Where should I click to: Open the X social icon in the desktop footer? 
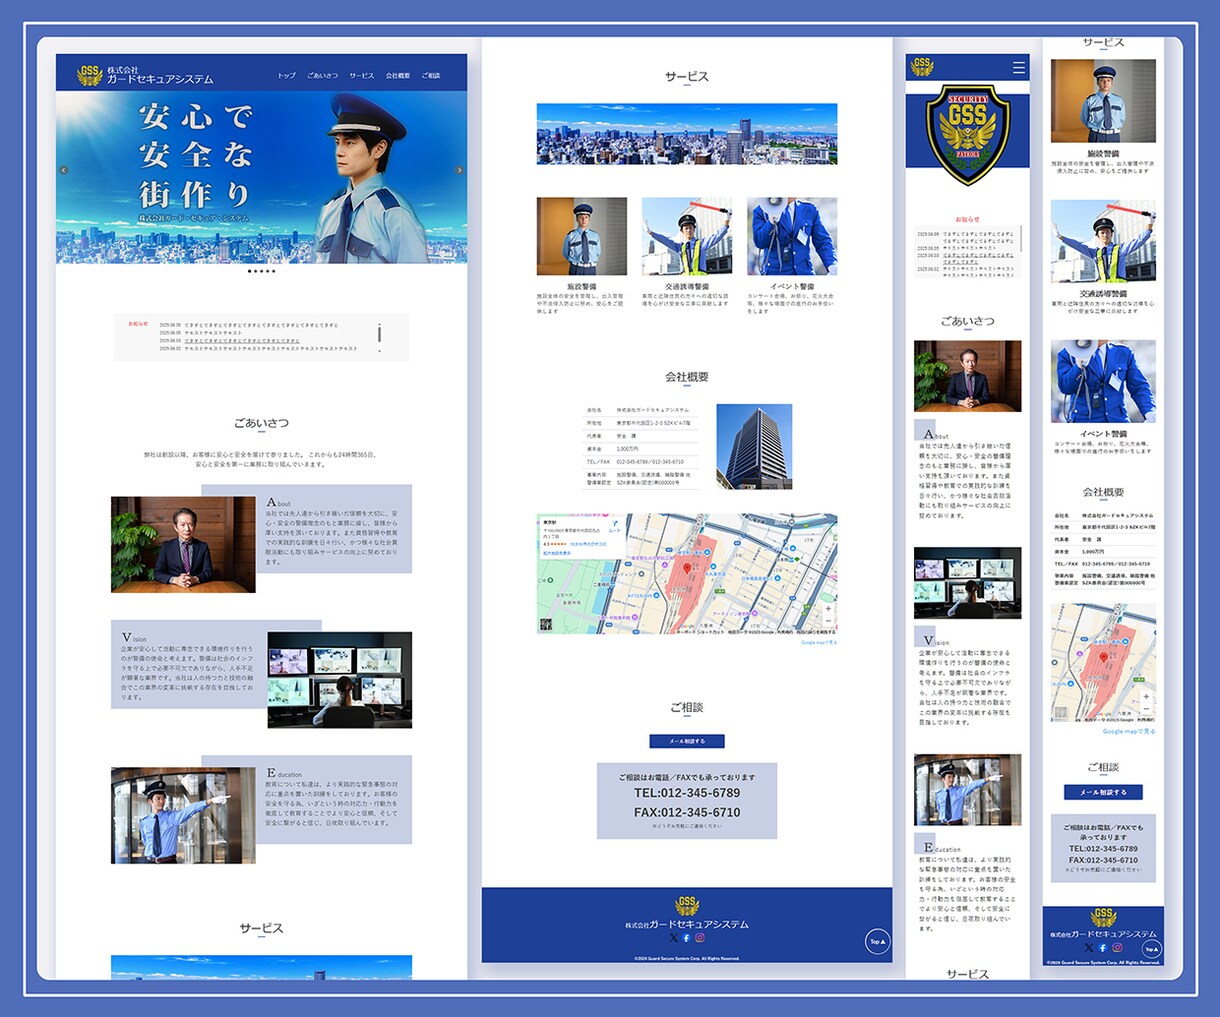pos(673,938)
